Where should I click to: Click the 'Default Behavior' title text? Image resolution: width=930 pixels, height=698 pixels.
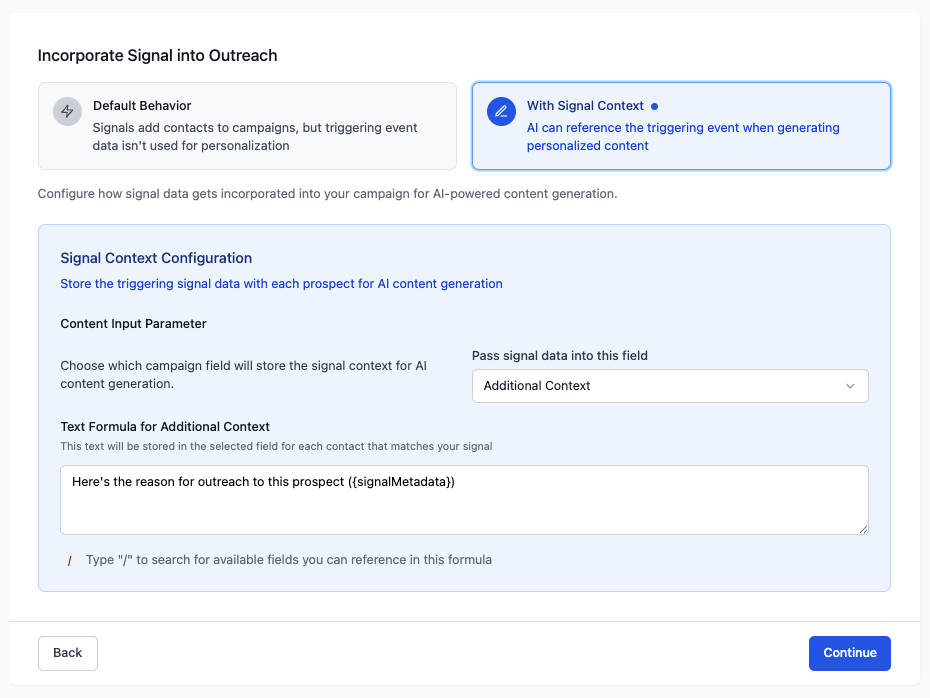(142, 106)
